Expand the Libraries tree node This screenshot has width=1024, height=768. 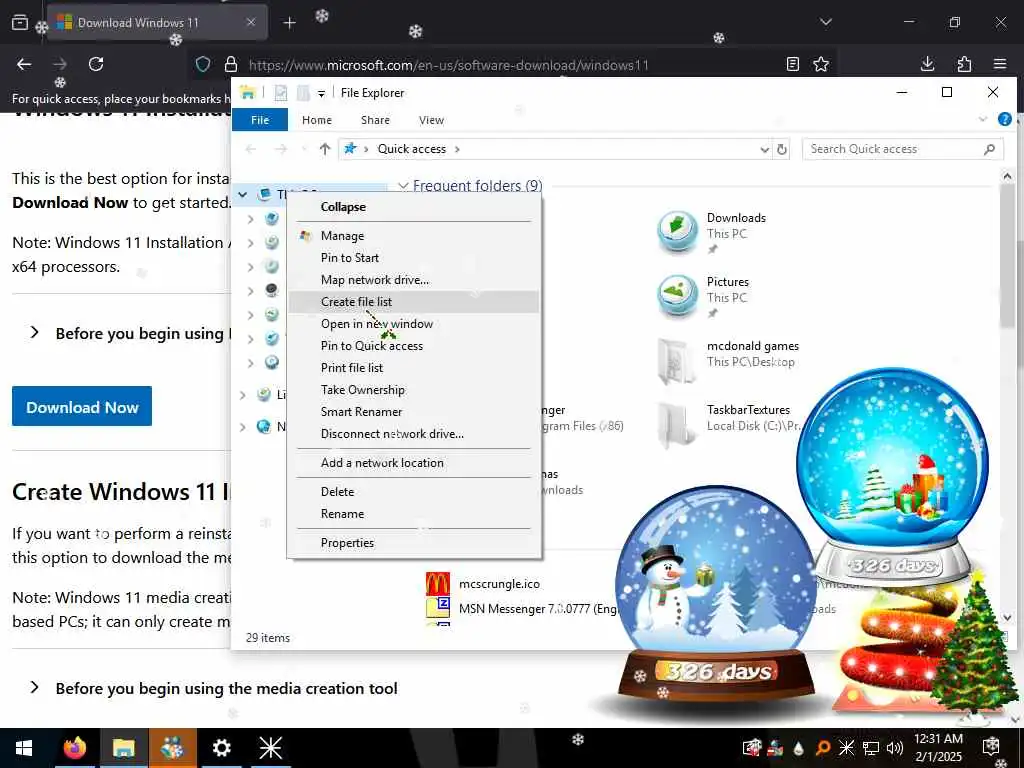(242, 394)
